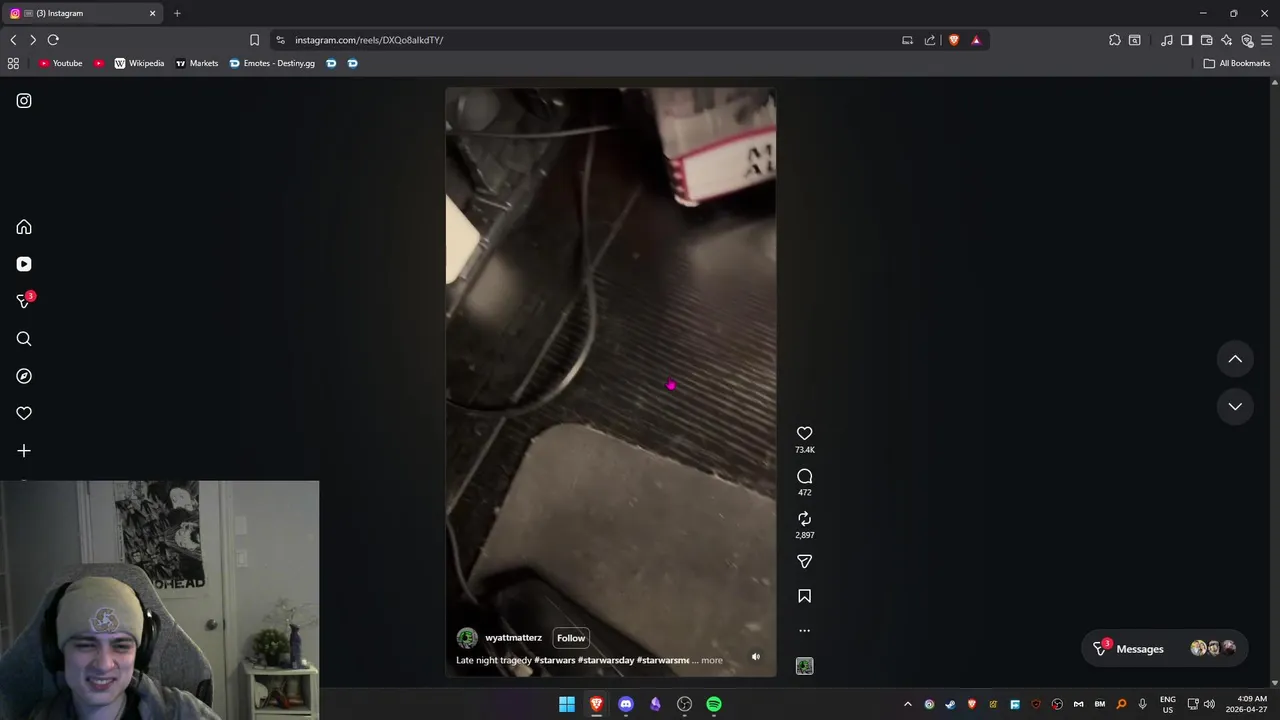The height and width of the screenshot is (720, 1280).
Task: Open the Leo AI sparkle icon
Action: (1227, 40)
